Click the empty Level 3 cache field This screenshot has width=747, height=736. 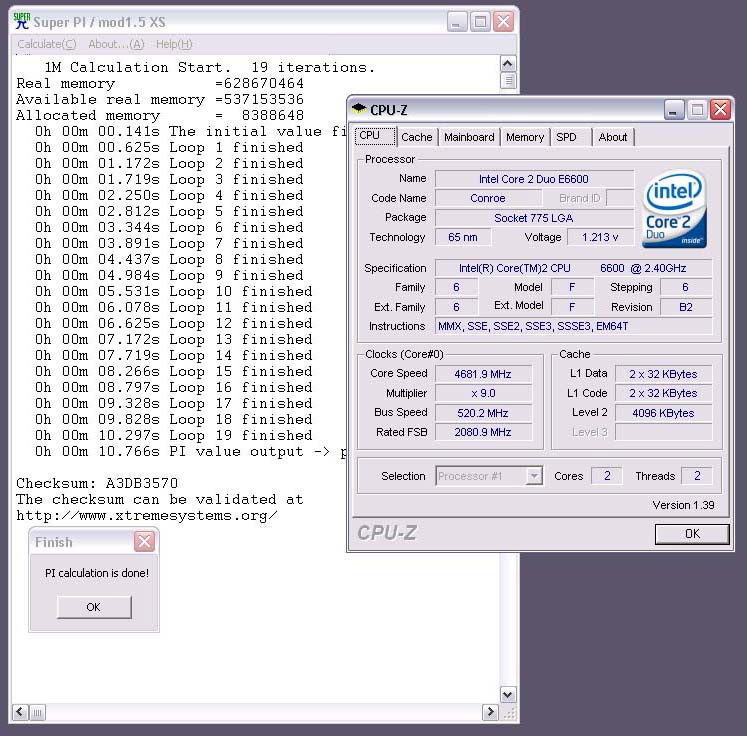pos(664,432)
